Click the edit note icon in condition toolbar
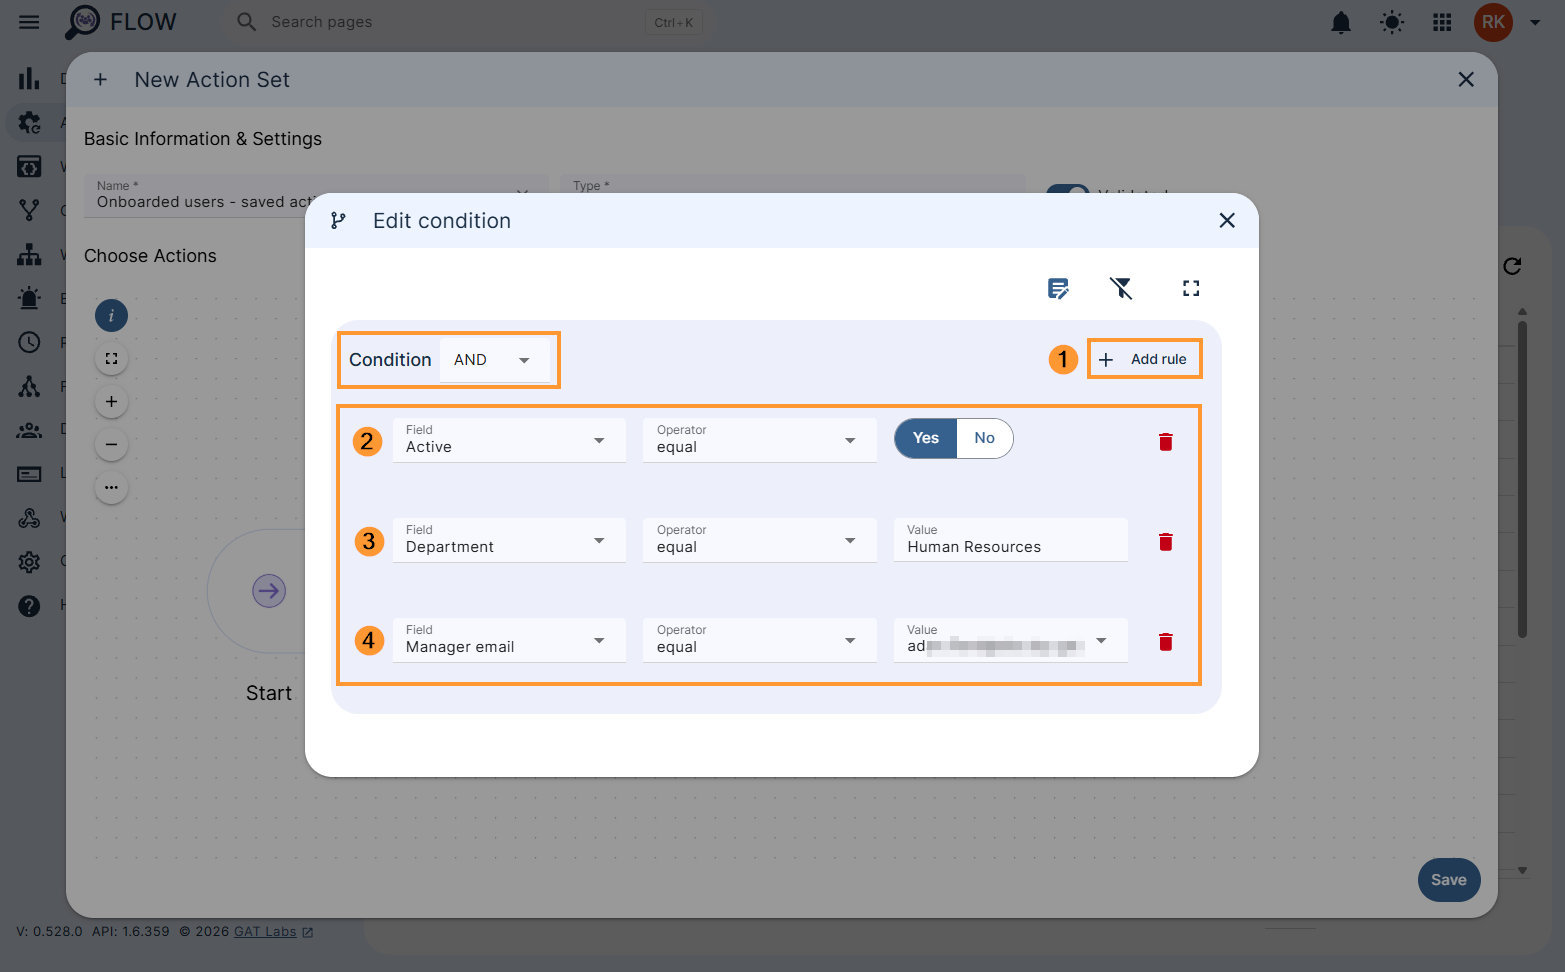Screen dimensions: 1565x972 (1058, 288)
